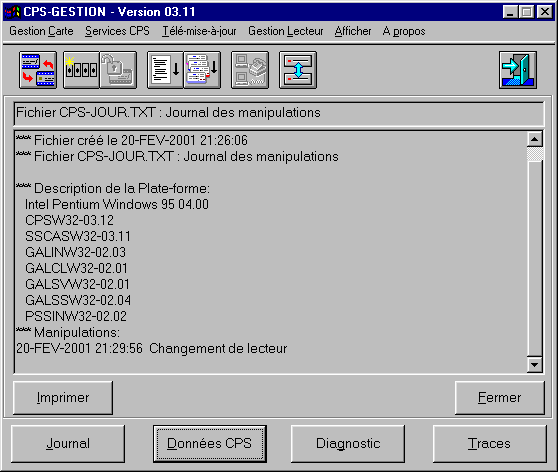
Task: Click the reader switch icon with blue arrow
Action: click(x=298, y=70)
